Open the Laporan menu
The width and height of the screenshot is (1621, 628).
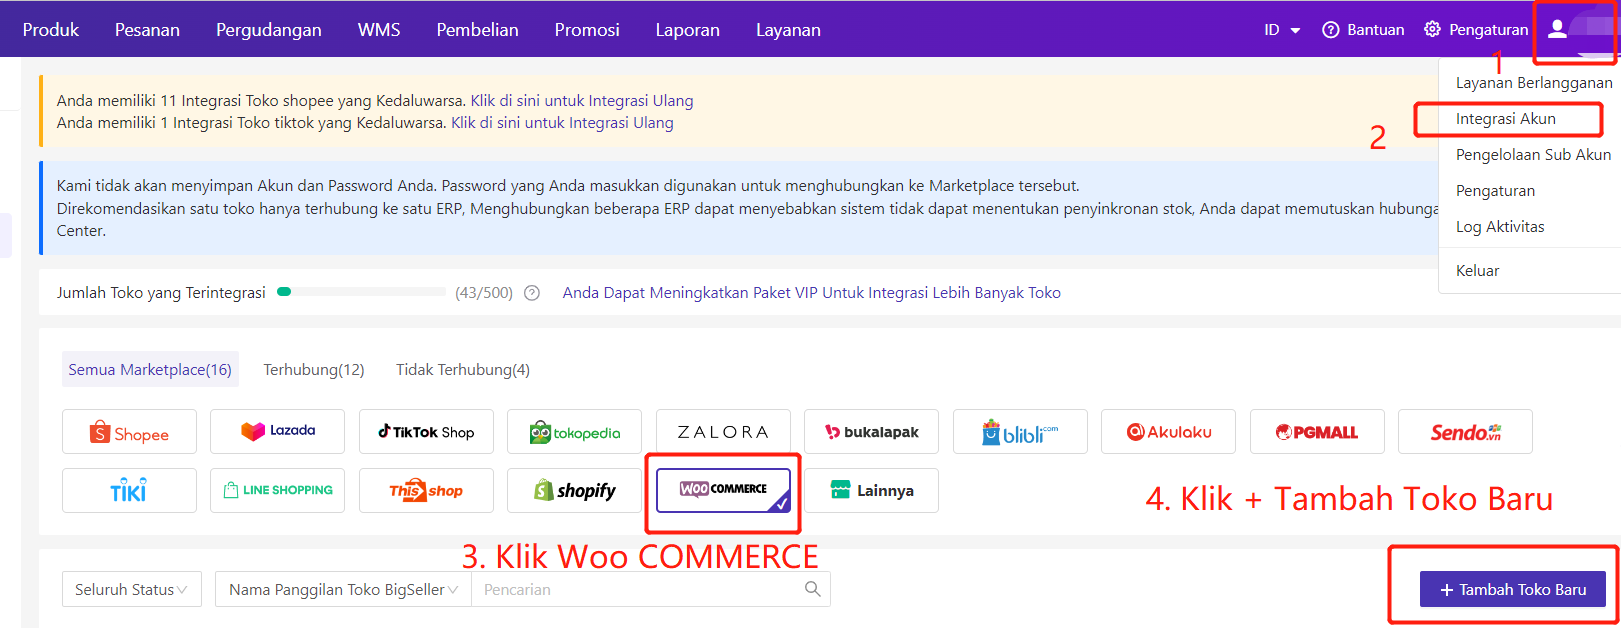[688, 30]
